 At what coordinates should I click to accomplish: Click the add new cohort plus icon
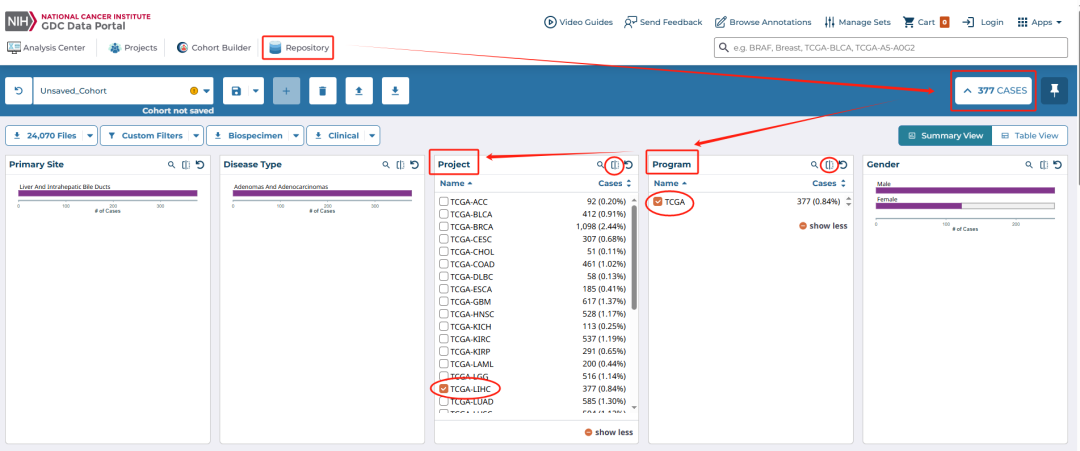(x=286, y=91)
